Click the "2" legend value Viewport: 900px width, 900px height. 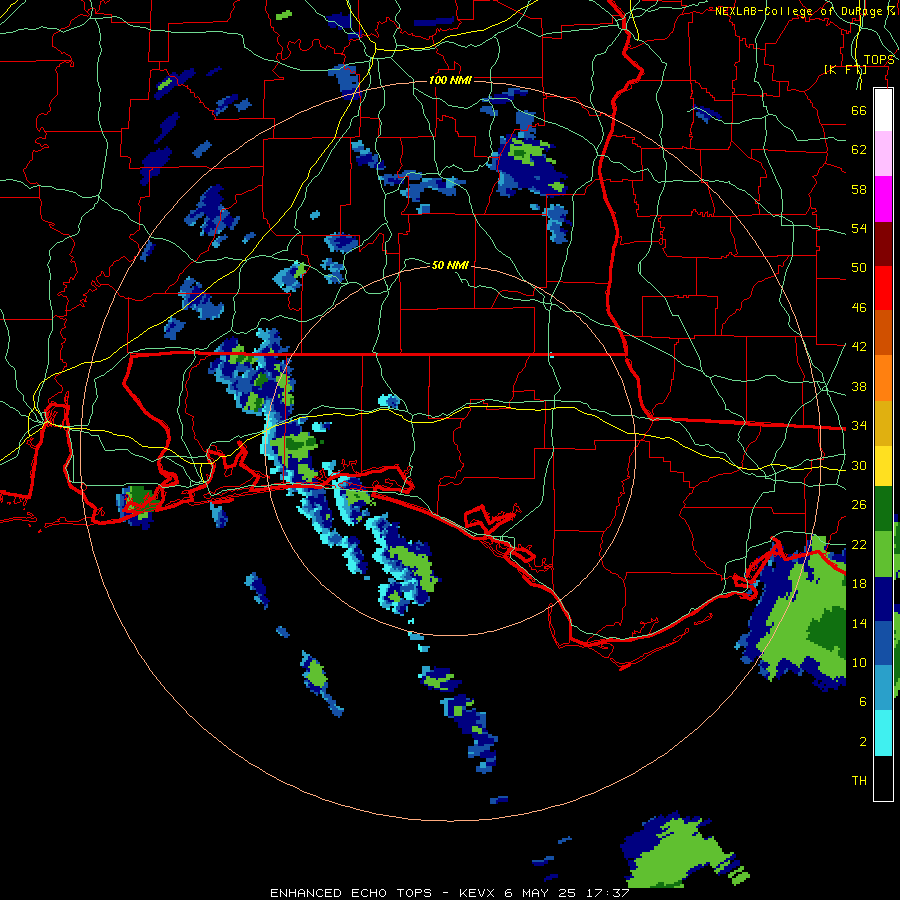click(x=862, y=742)
